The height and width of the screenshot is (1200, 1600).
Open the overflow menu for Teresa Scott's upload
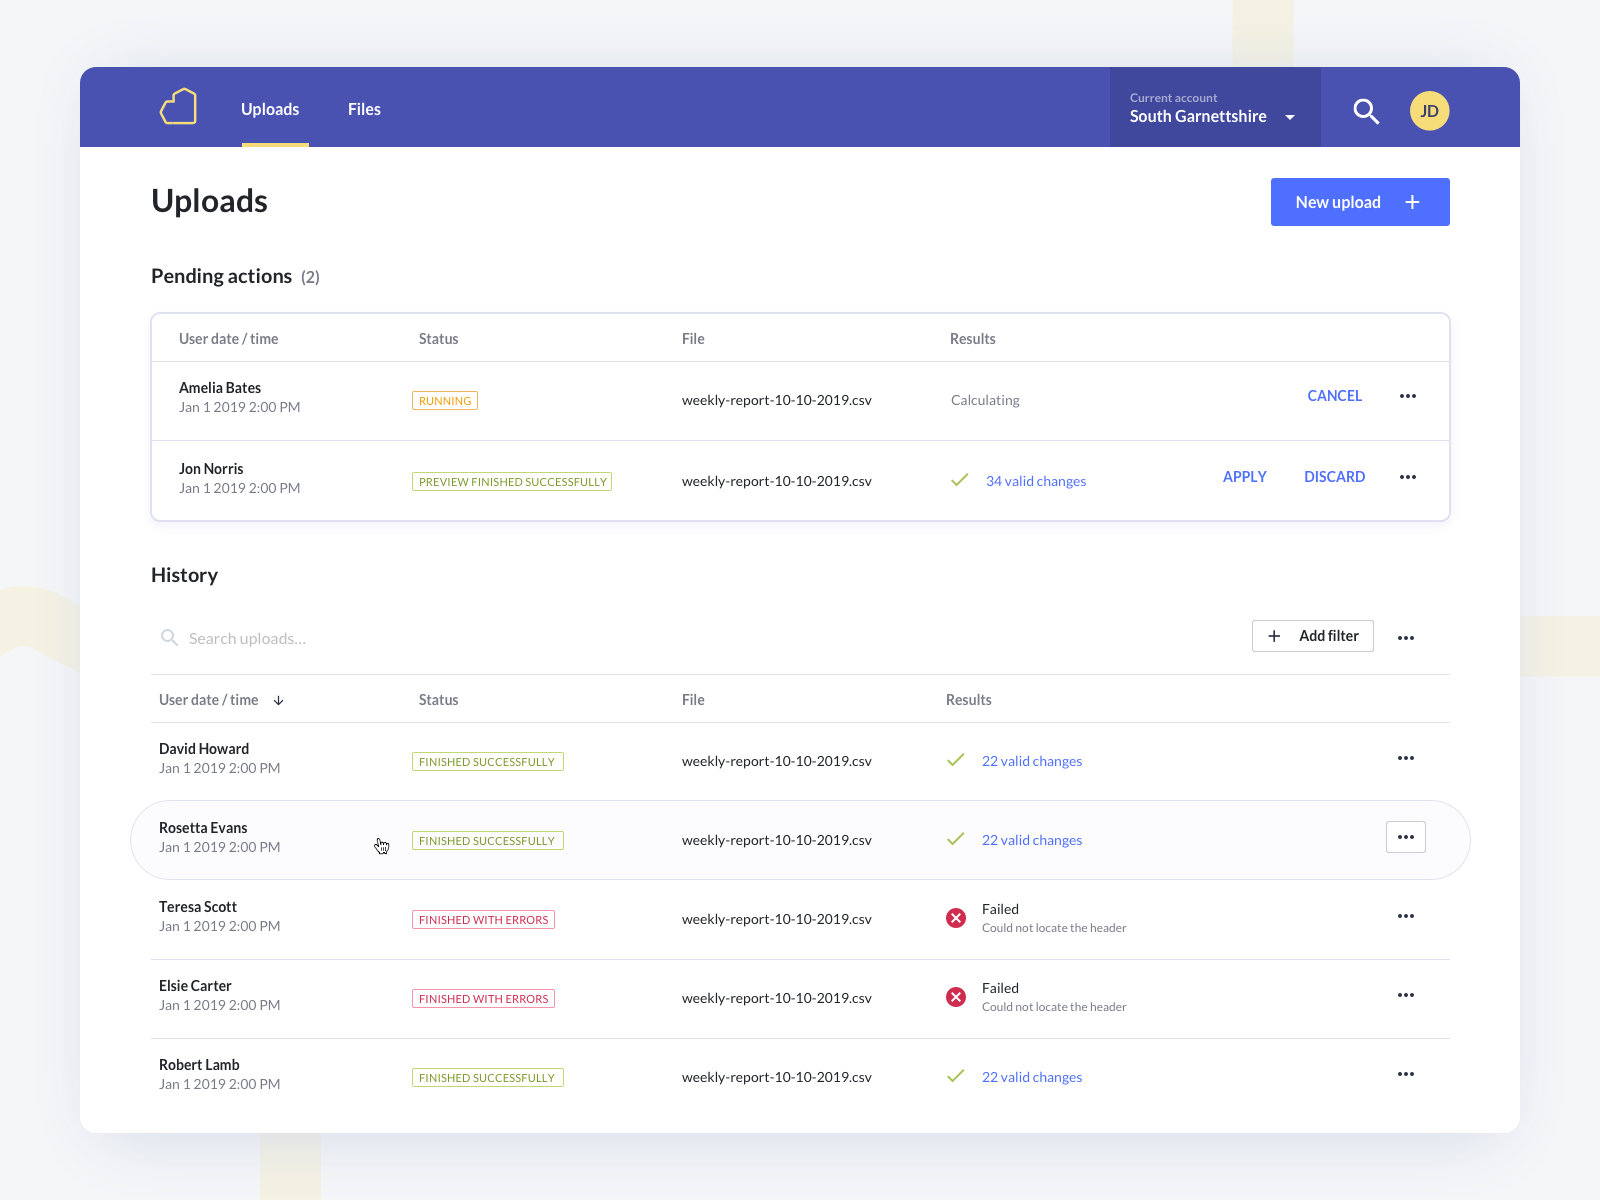[x=1406, y=915]
